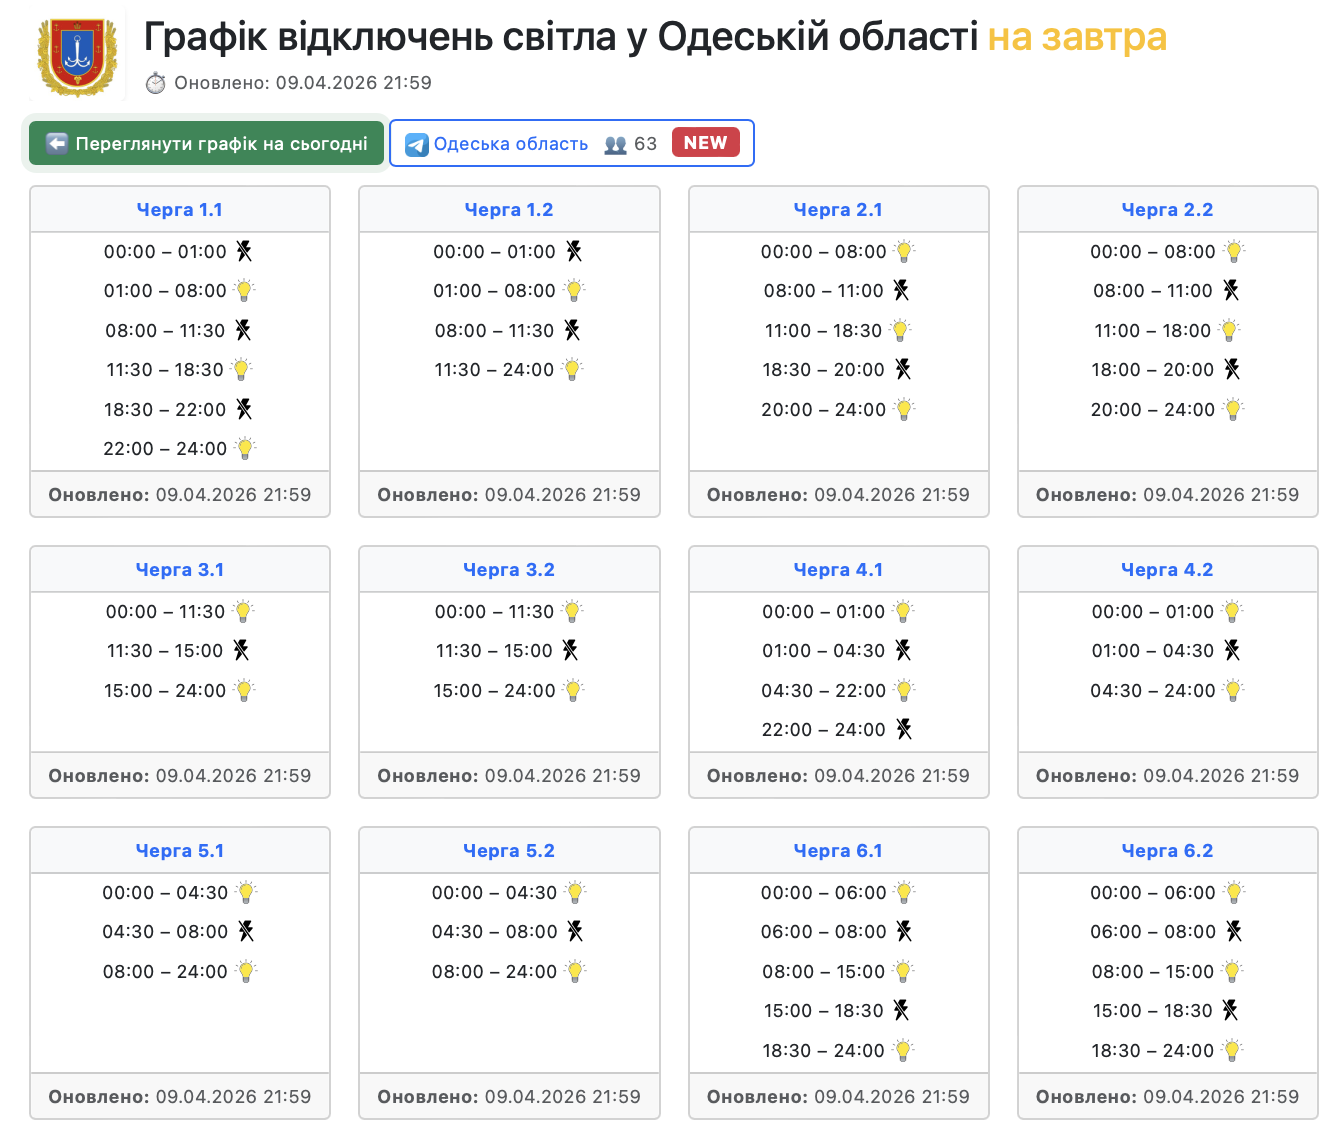The width and height of the screenshot is (1342, 1134).
Task: Select the Черга 6.1 heading link
Action: pos(838,851)
